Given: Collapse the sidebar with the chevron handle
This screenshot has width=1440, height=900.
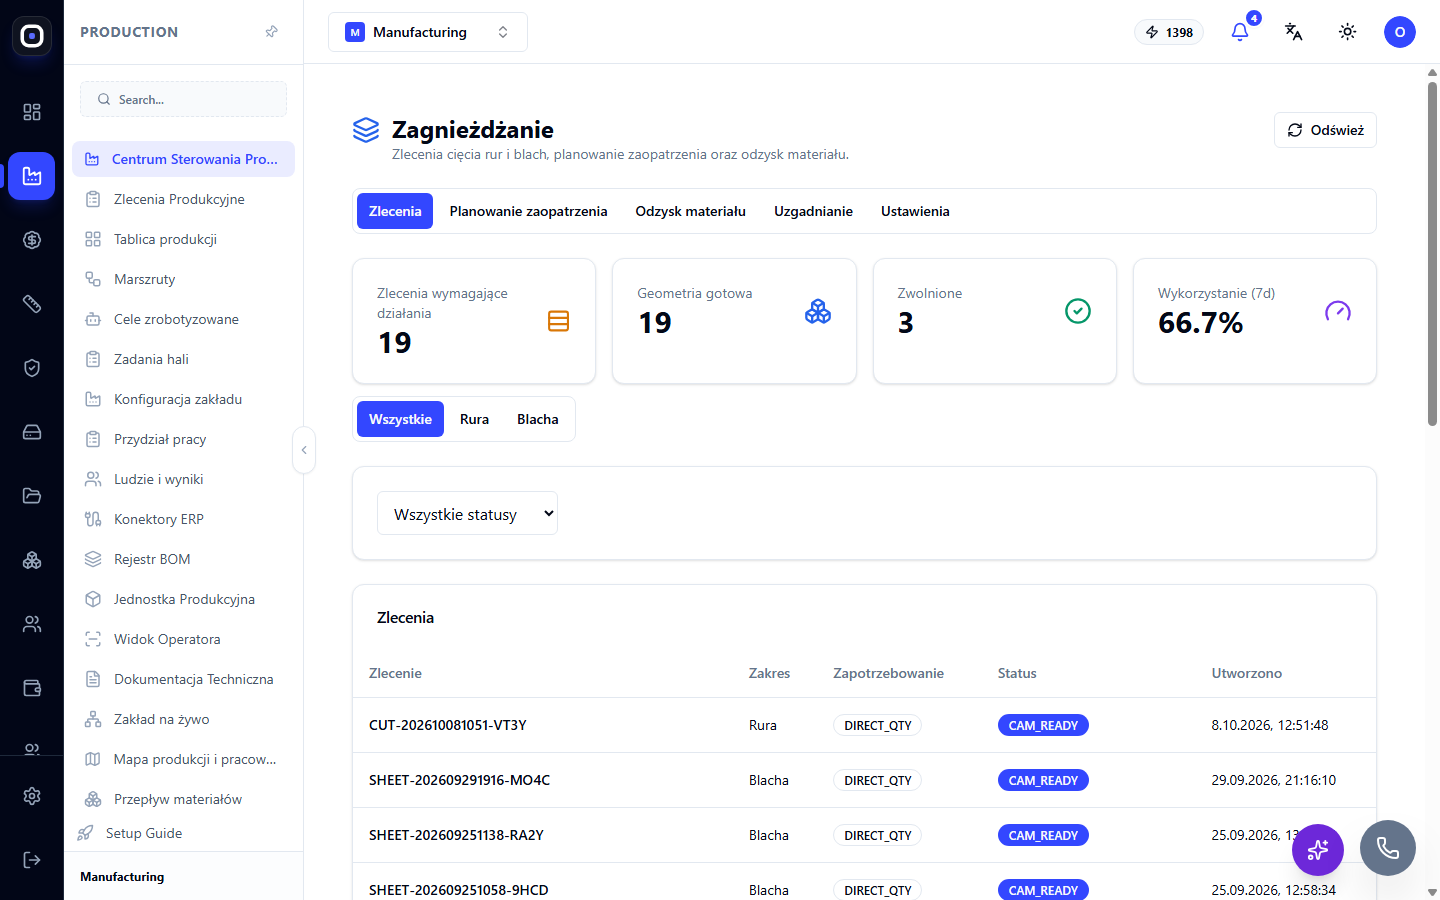Looking at the screenshot, I should [x=304, y=450].
